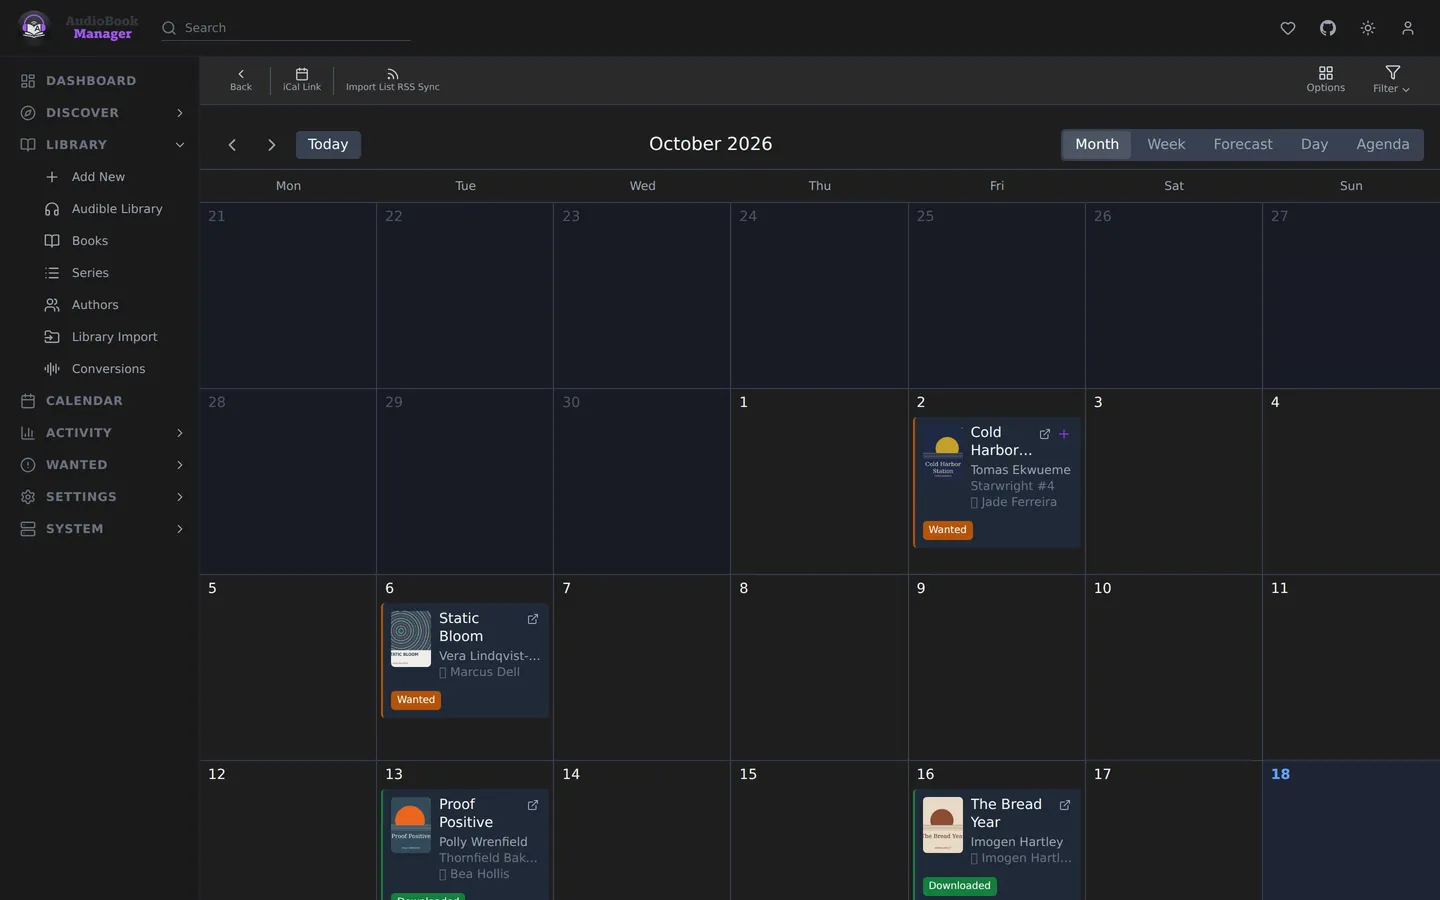Viewport: 1440px width, 900px height.
Task: Open the Calendar sidebar item
Action: click(x=100, y=401)
